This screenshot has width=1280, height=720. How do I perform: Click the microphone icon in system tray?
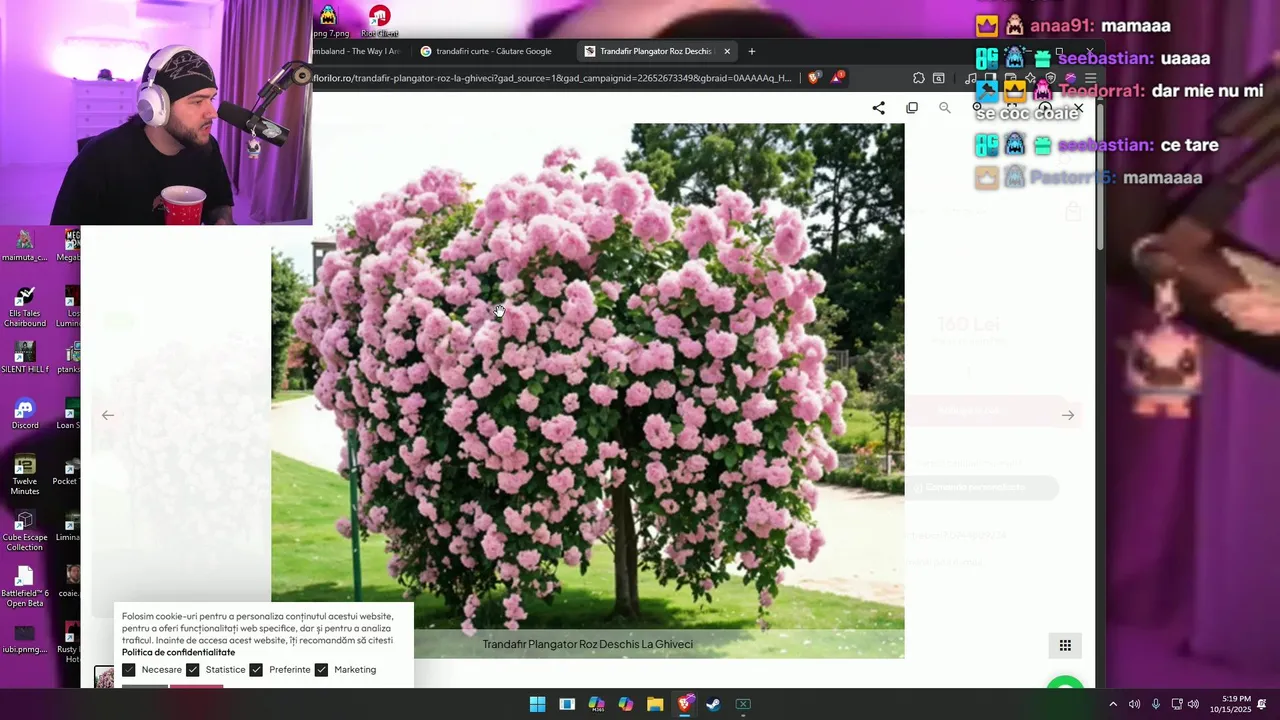pyautogui.click(x=1155, y=704)
